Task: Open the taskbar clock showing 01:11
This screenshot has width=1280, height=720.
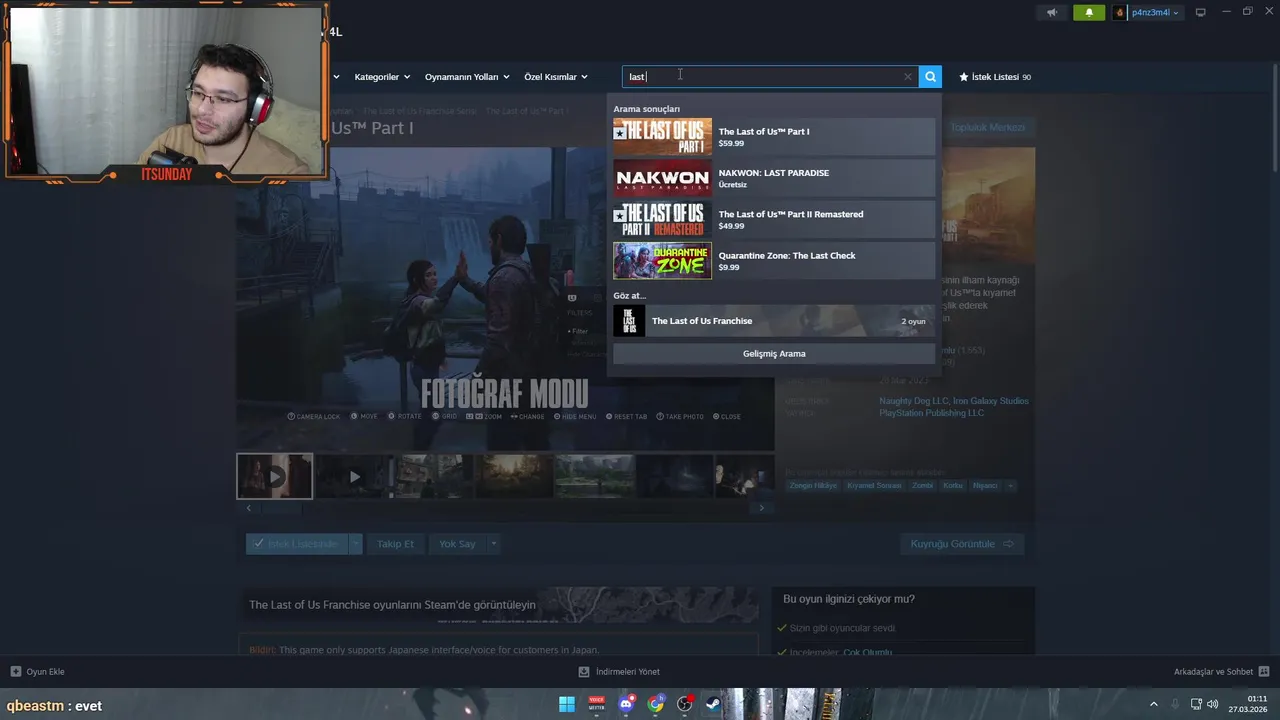Action: (x=1248, y=704)
